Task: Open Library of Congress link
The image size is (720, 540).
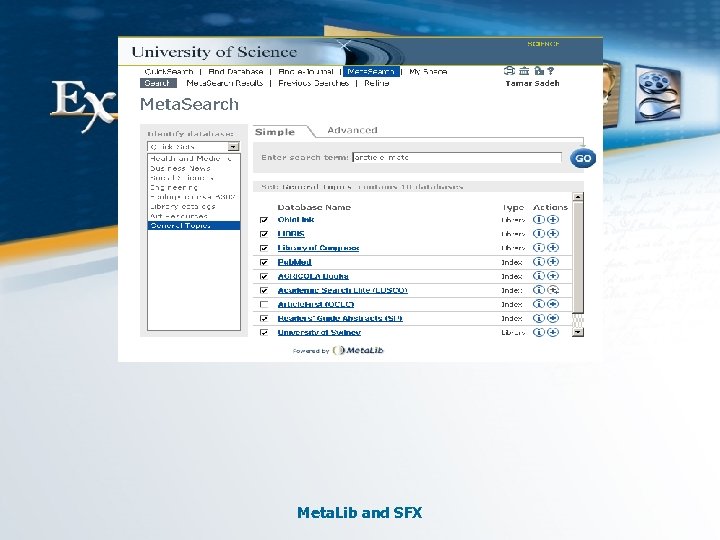Action: [318, 248]
